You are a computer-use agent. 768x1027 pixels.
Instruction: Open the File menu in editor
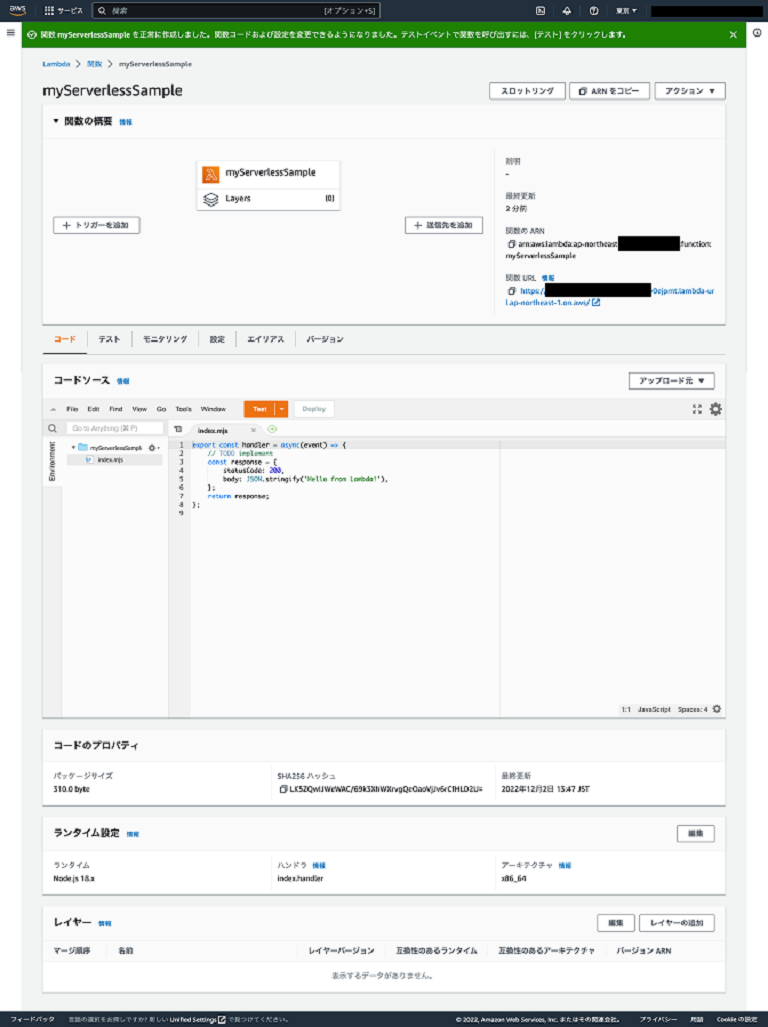tap(72, 409)
